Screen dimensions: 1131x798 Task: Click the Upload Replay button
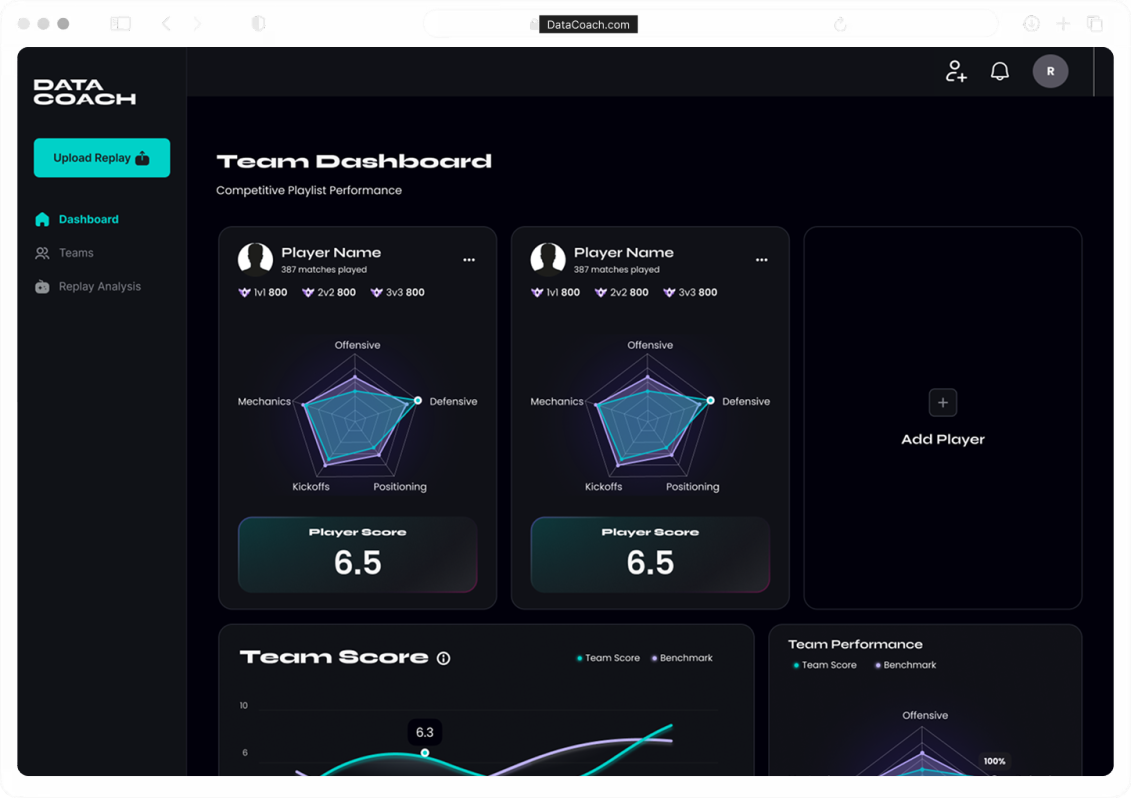click(102, 157)
